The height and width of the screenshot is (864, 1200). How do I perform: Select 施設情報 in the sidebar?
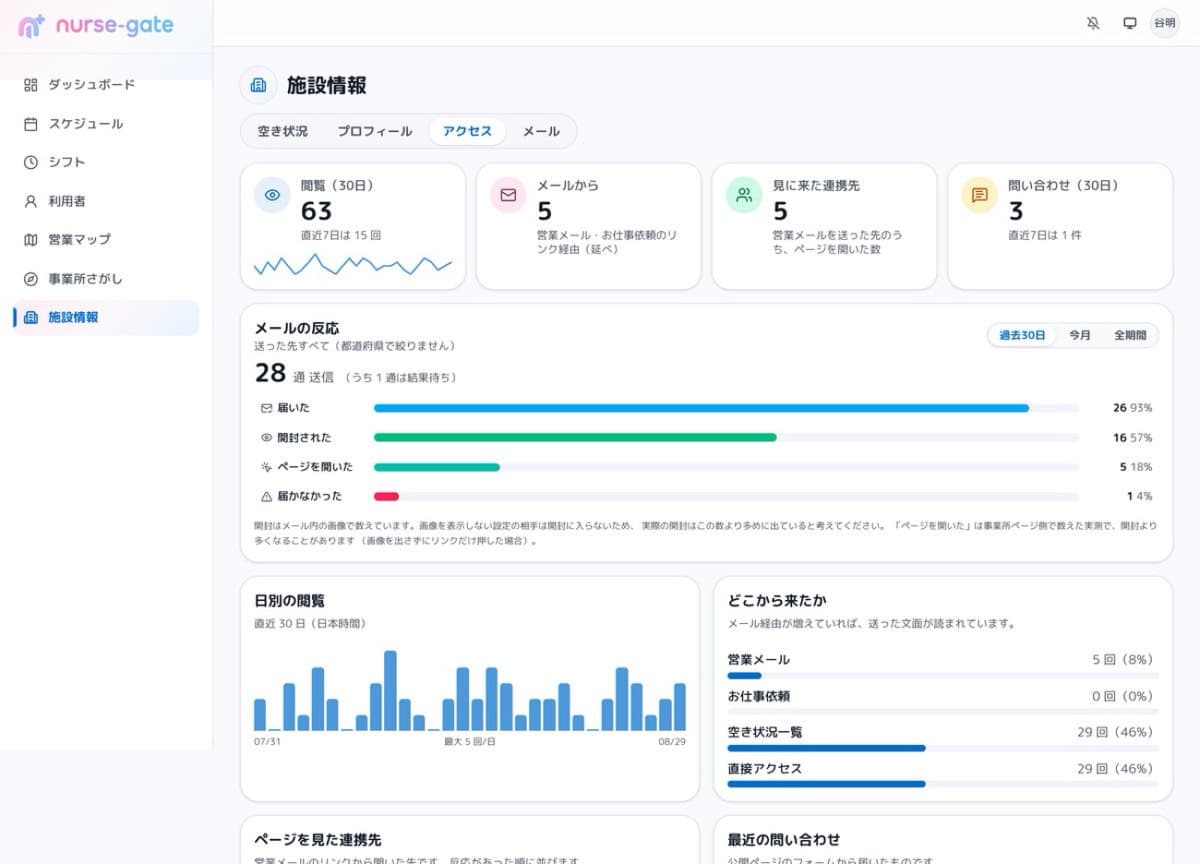106,318
